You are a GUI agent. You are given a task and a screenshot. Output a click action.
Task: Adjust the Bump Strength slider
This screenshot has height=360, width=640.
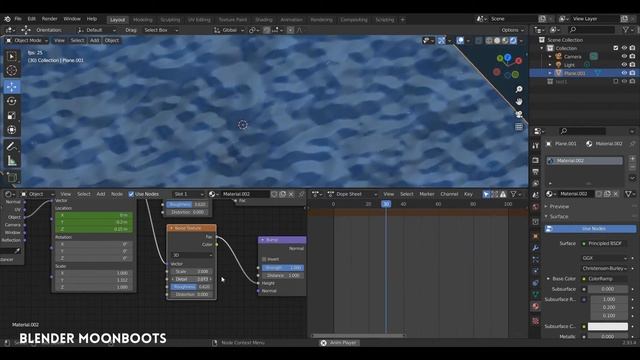pos(282,268)
